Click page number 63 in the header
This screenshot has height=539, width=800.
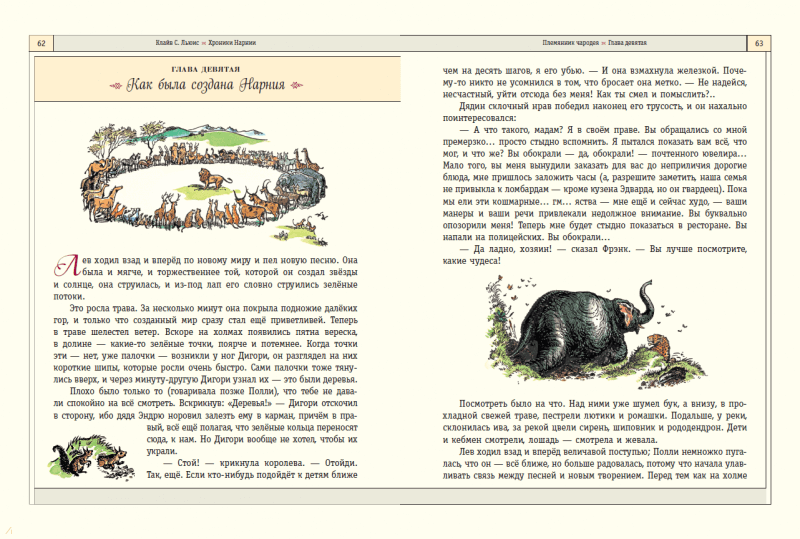pos(759,43)
